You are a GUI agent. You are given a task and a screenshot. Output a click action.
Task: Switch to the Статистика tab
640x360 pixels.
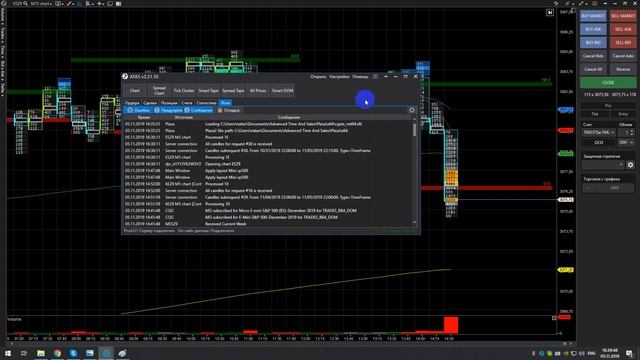click(x=207, y=103)
